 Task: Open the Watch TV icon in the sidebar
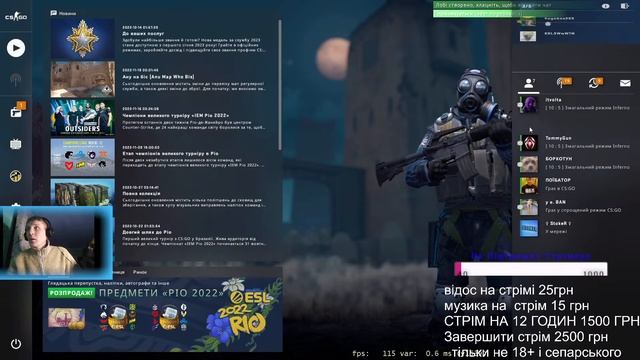16,144
